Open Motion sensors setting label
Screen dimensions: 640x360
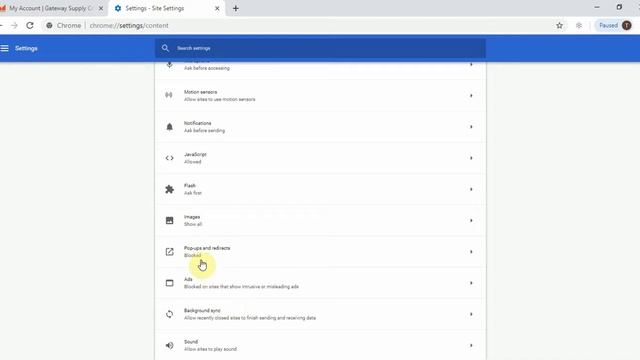[x=200, y=92]
